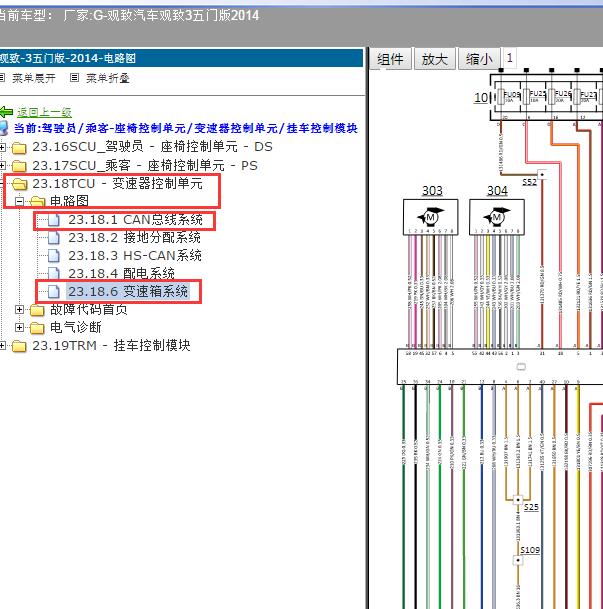This screenshot has height=609, width=603.
Task: Click 菜单展开 to expand the menu
Action: [34, 78]
